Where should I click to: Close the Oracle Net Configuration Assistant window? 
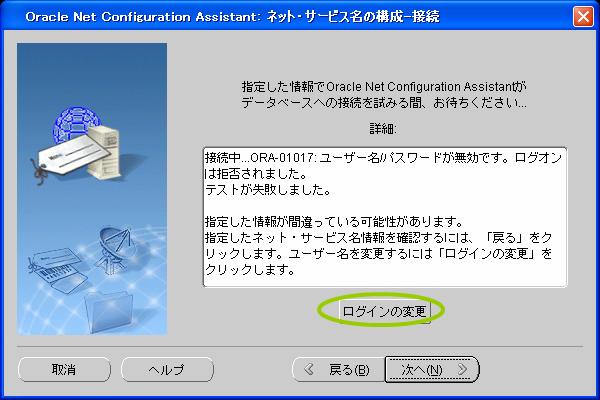(583, 17)
